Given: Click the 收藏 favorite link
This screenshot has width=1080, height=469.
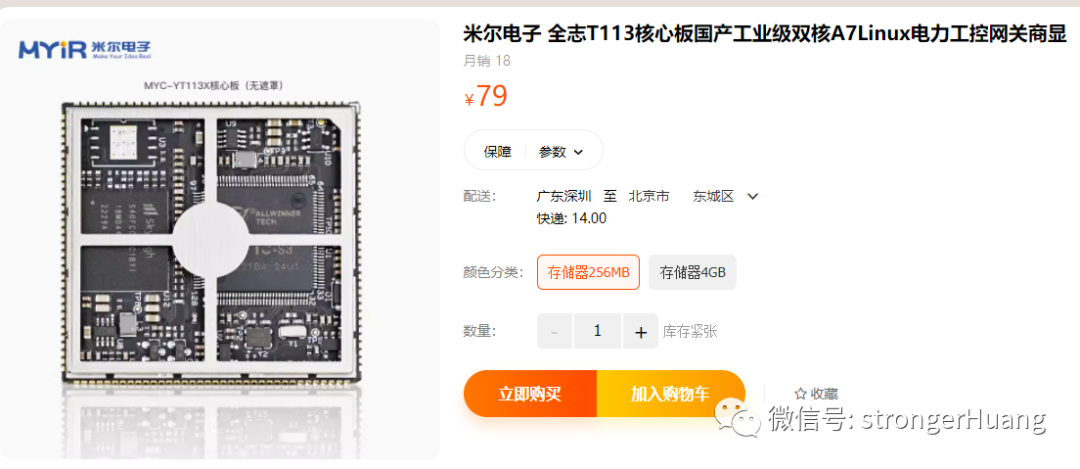Looking at the screenshot, I should (824, 394).
